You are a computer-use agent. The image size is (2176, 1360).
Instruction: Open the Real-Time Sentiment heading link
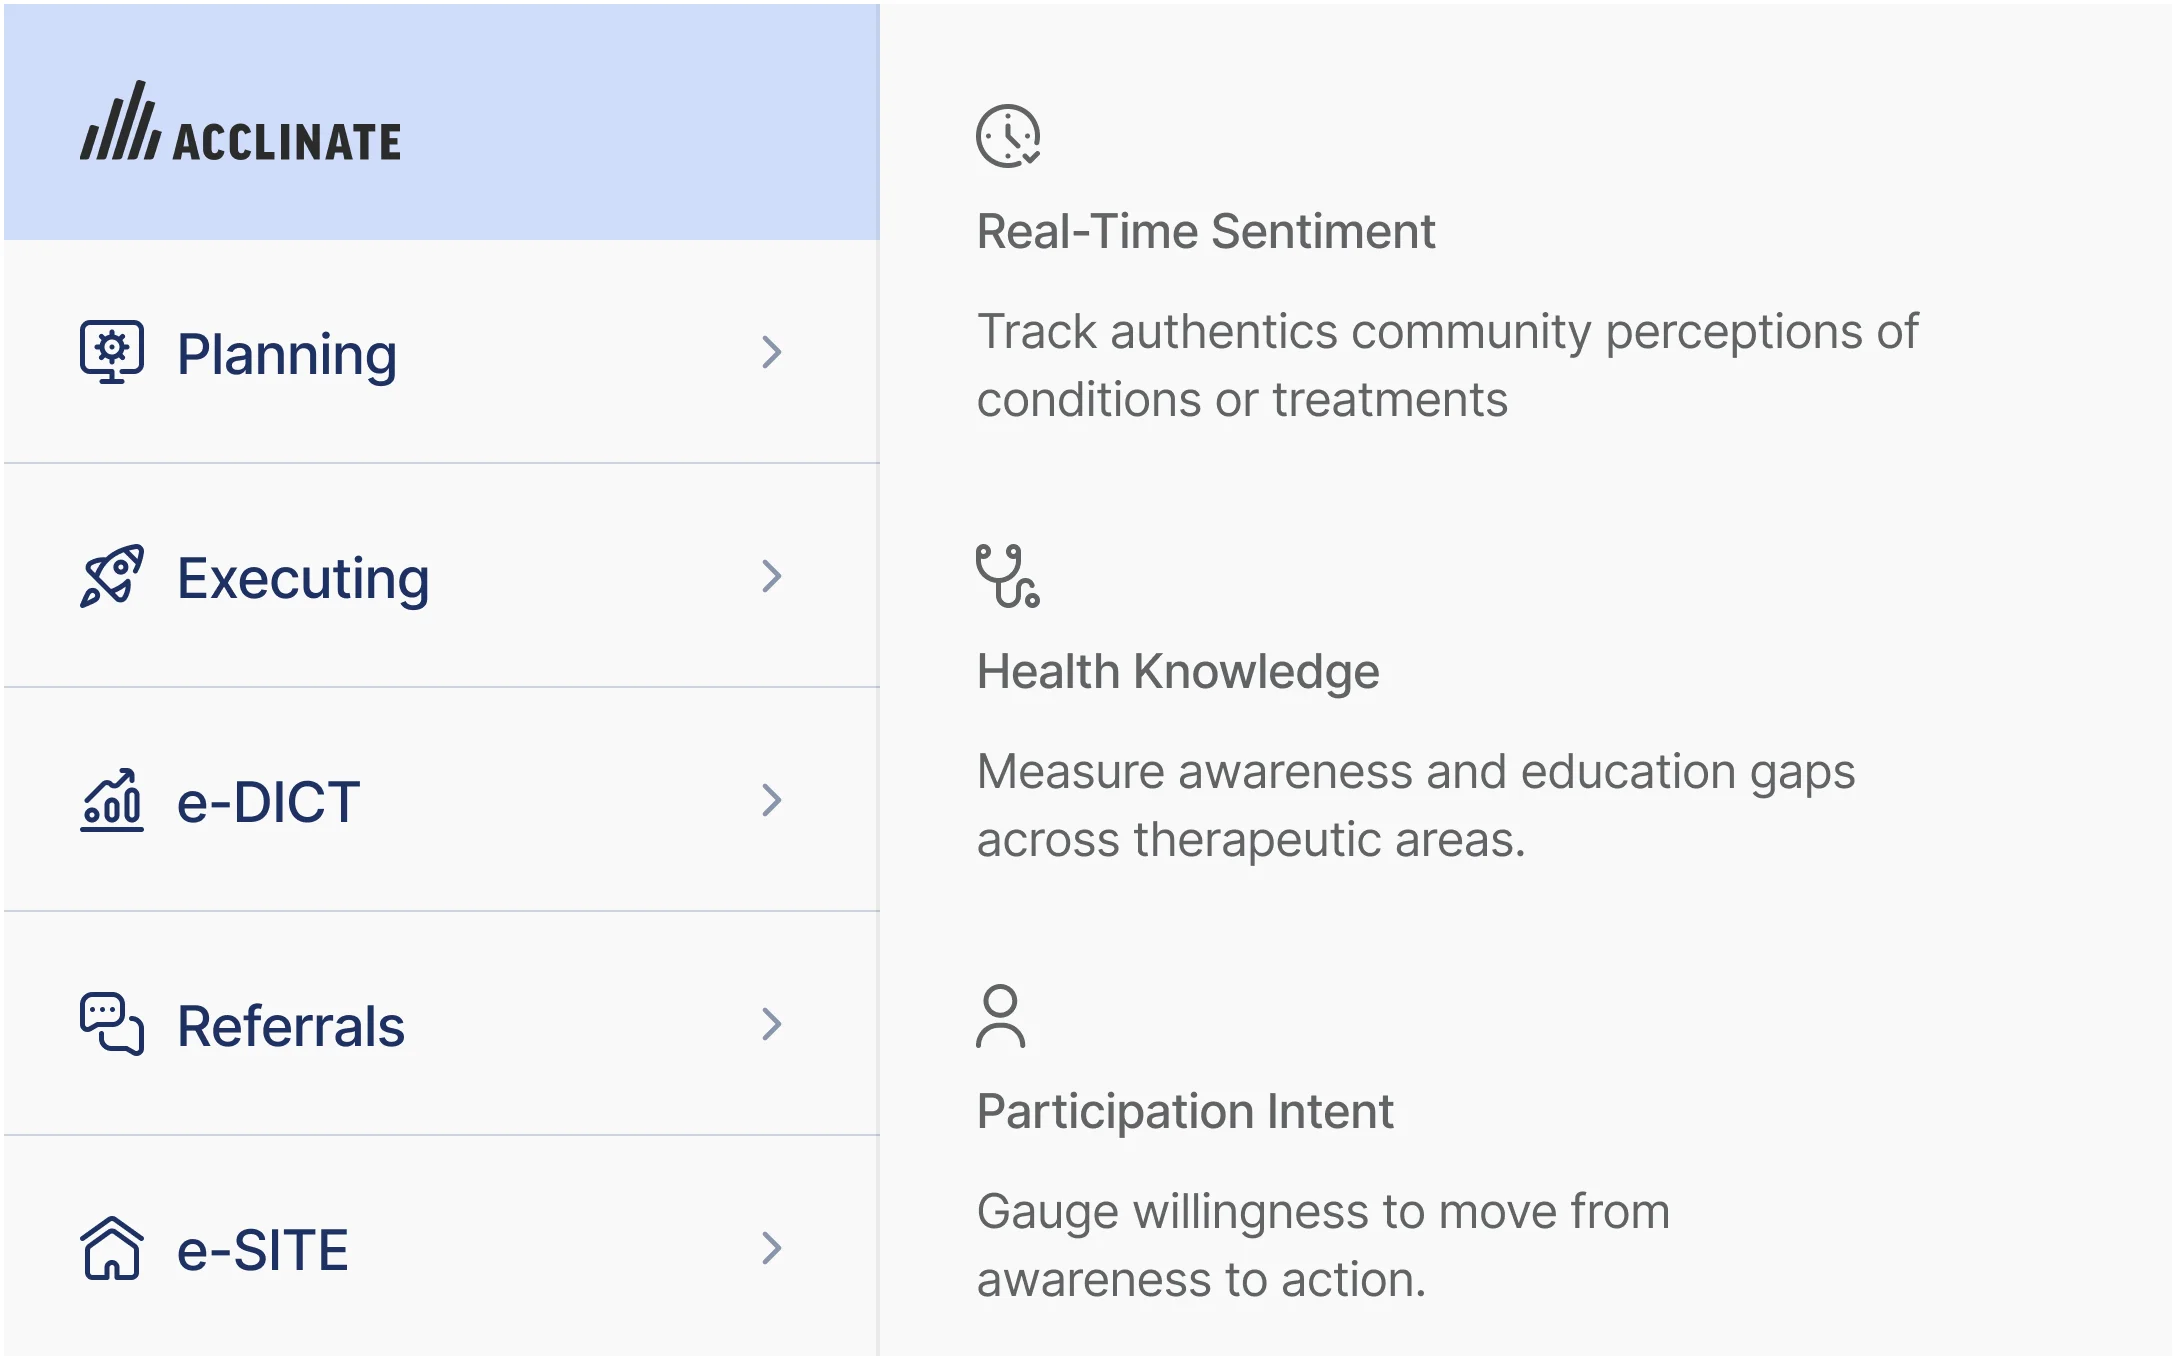click(1205, 232)
